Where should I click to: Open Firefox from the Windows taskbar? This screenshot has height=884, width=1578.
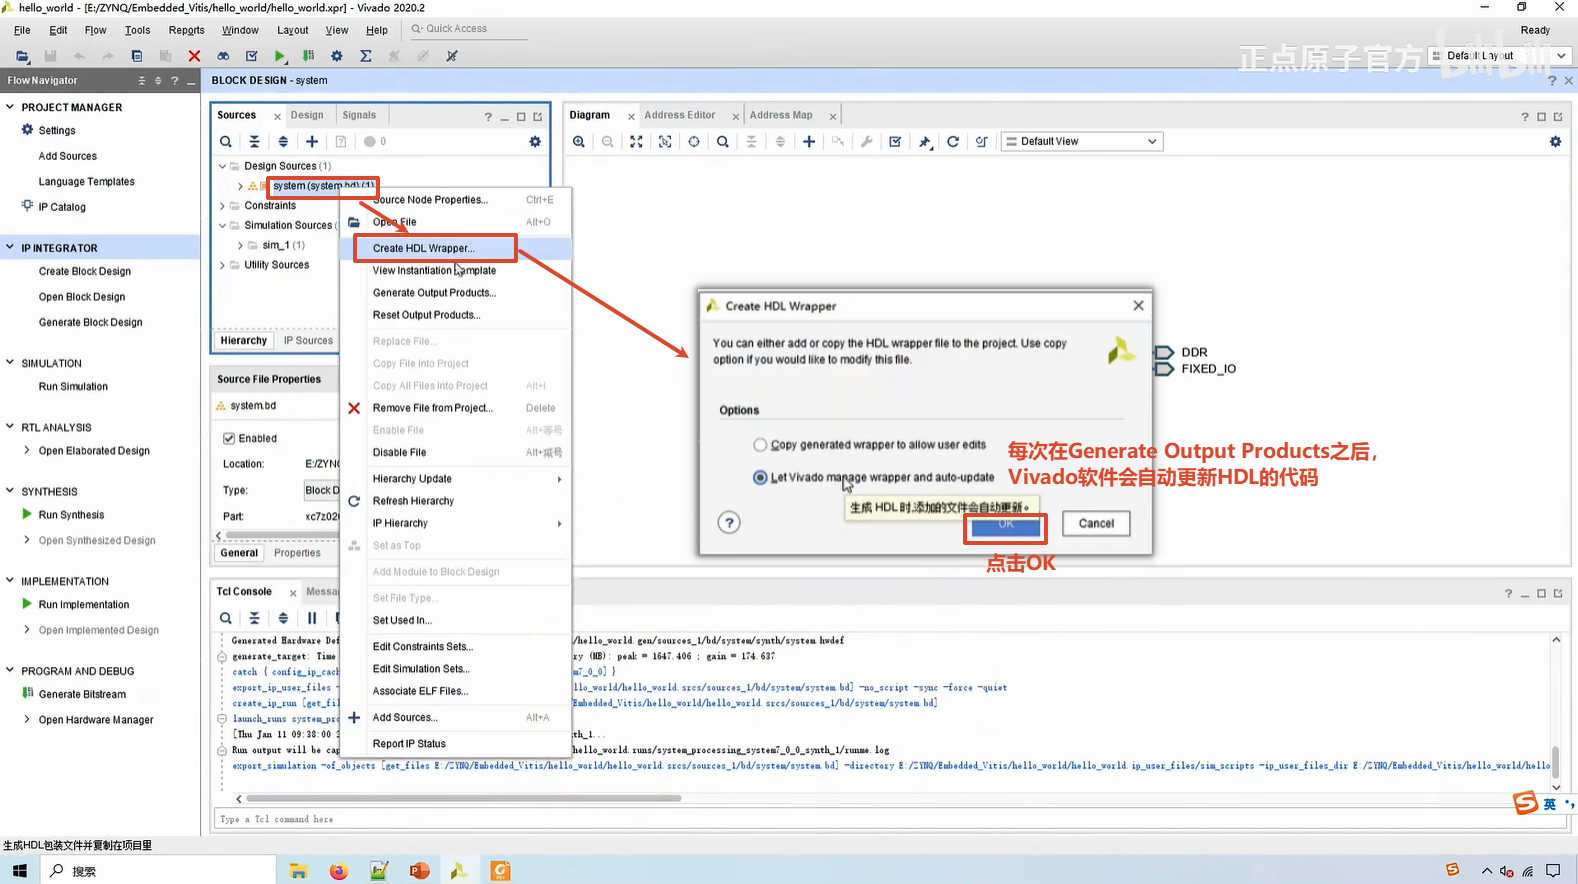(339, 871)
